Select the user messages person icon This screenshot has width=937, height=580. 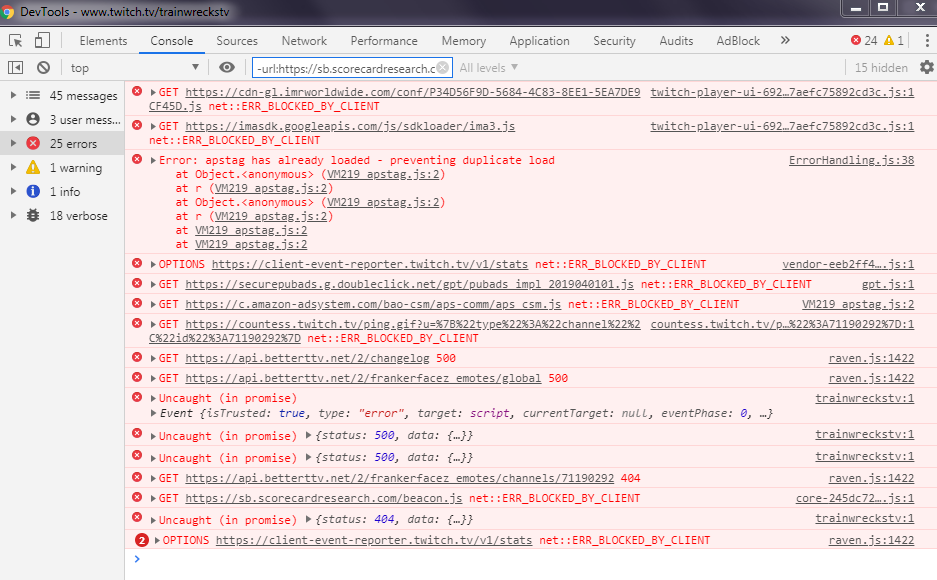point(33,119)
